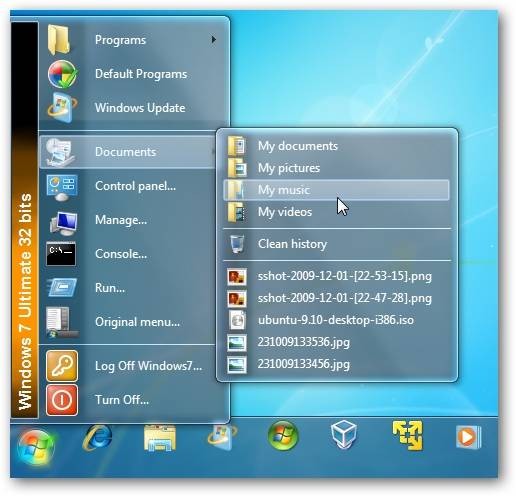Click the Control panel icon
The image size is (516, 496).
click(x=62, y=187)
